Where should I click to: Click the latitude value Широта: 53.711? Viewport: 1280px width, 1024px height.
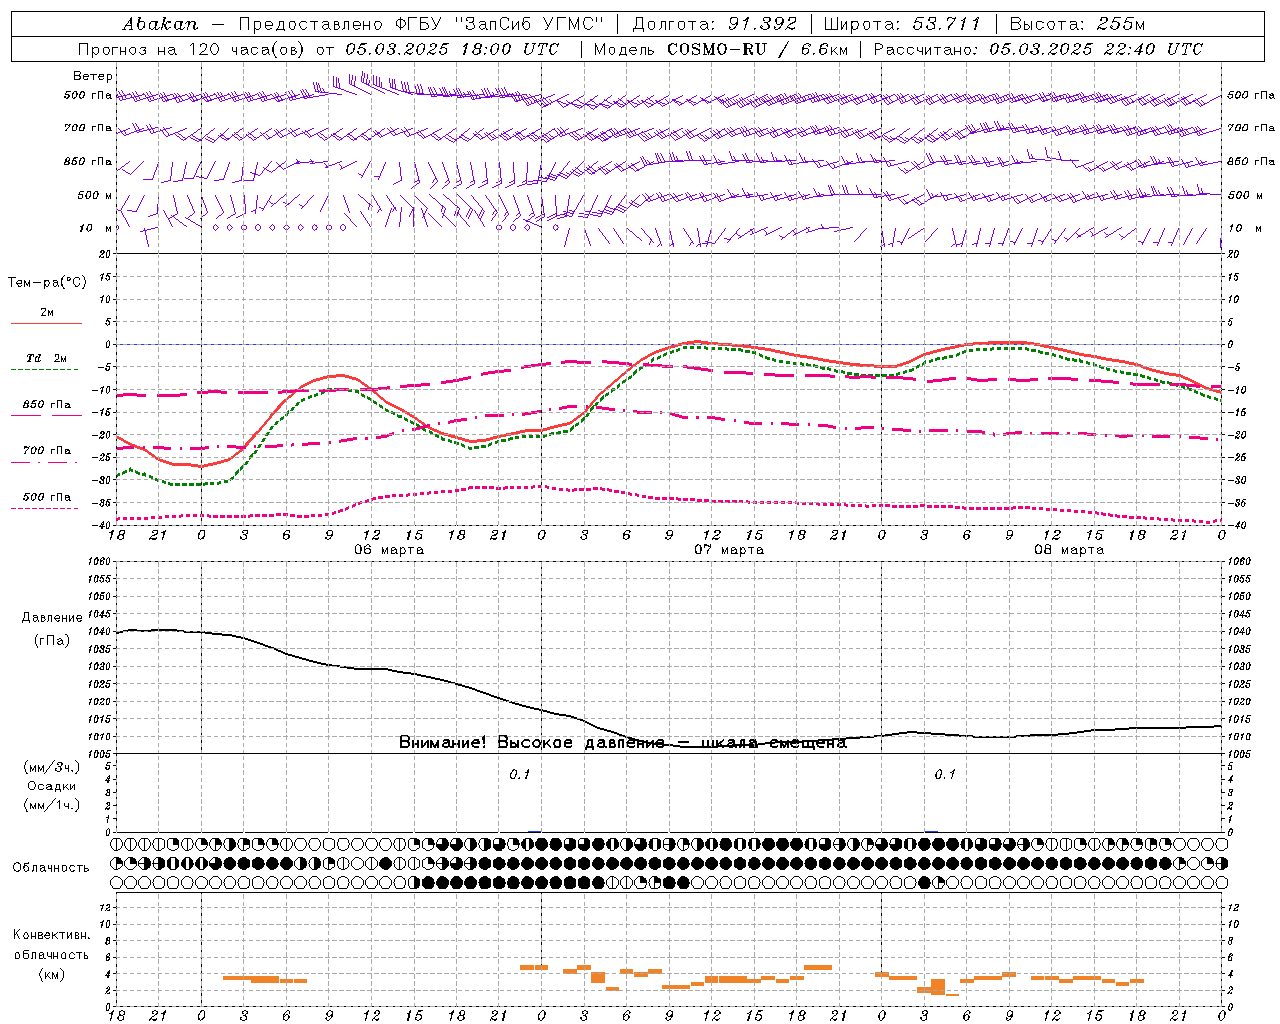pos(903,23)
